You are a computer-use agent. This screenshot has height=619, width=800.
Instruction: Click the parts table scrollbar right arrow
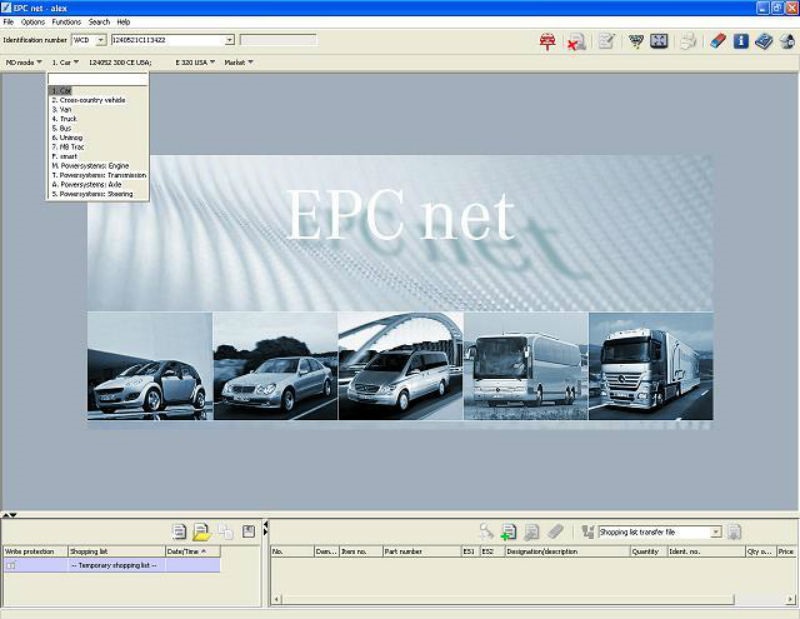click(x=790, y=599)
